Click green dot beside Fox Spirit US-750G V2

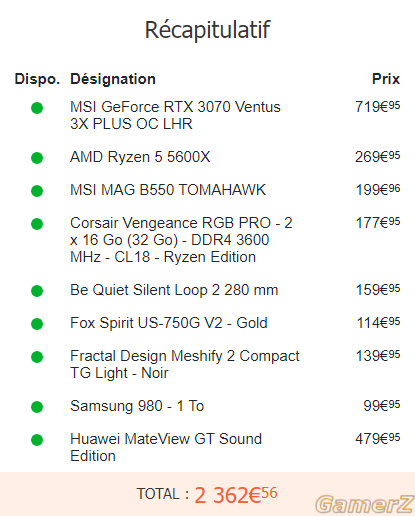pos(37,324)
